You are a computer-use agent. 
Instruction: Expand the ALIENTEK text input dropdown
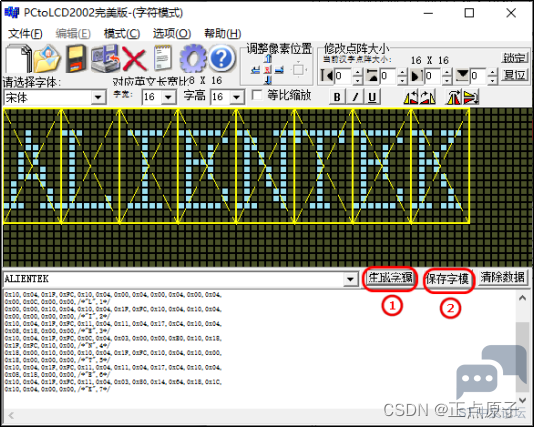[350, 279]
